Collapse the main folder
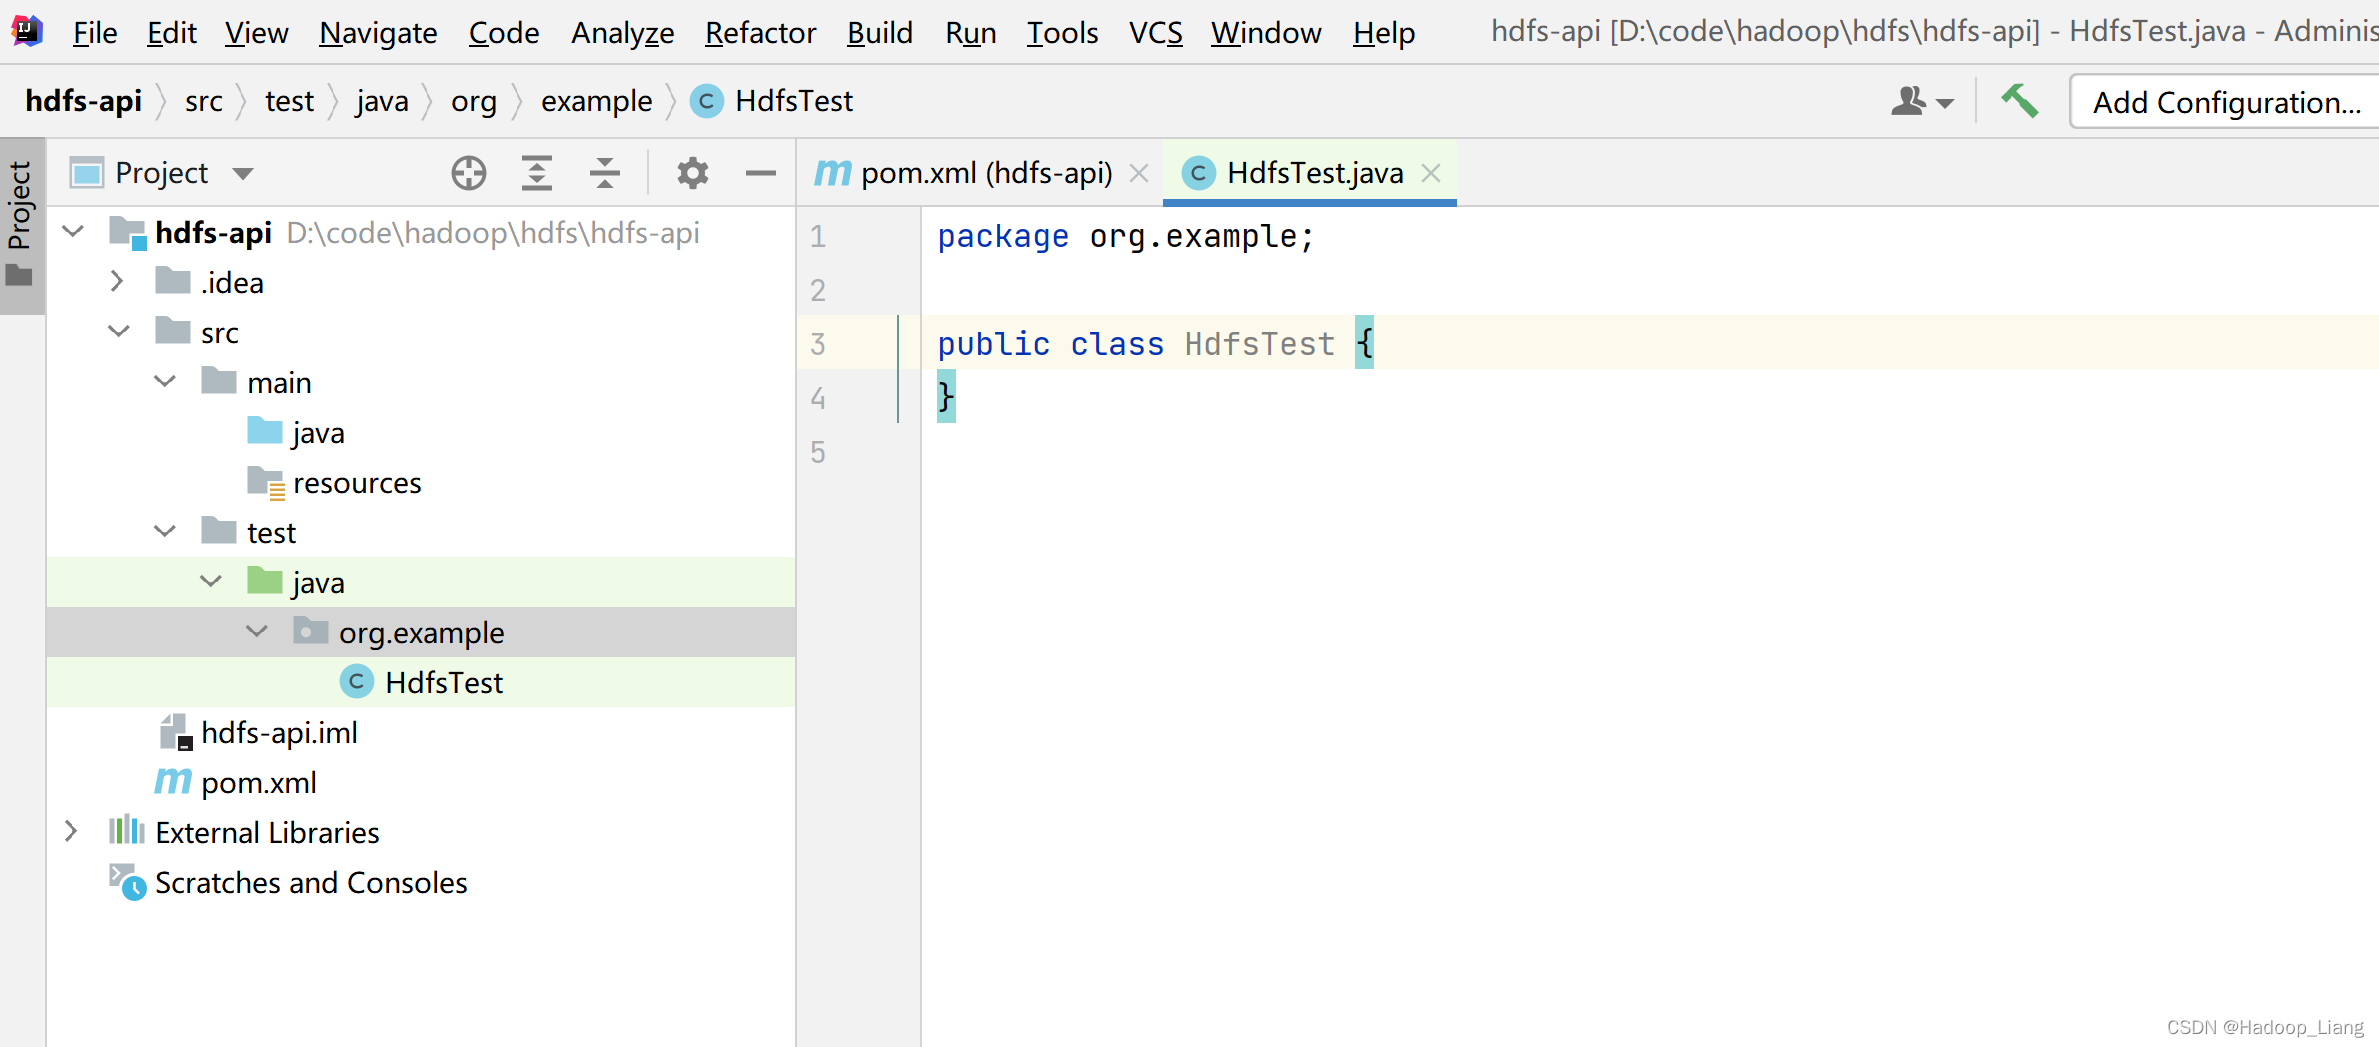2379x1047 pixels. [x=165, y=382]
